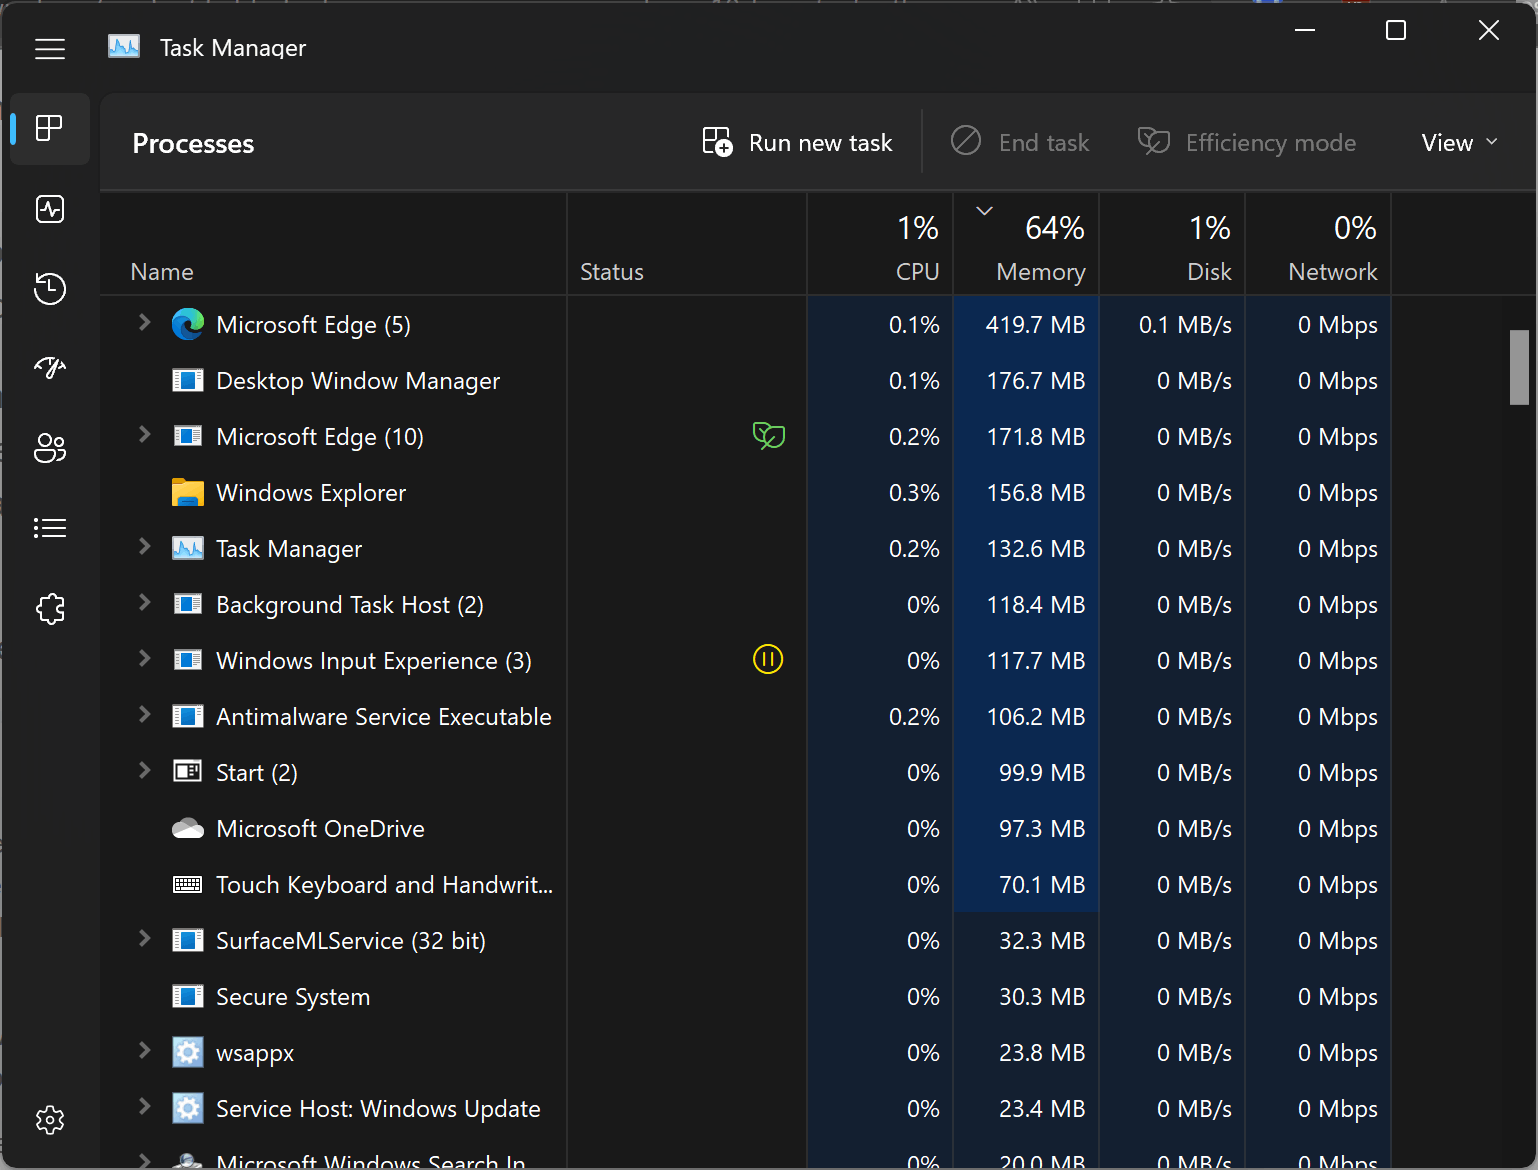
Task: Select the Windows Explorer process row
Action: pos(746,493)
